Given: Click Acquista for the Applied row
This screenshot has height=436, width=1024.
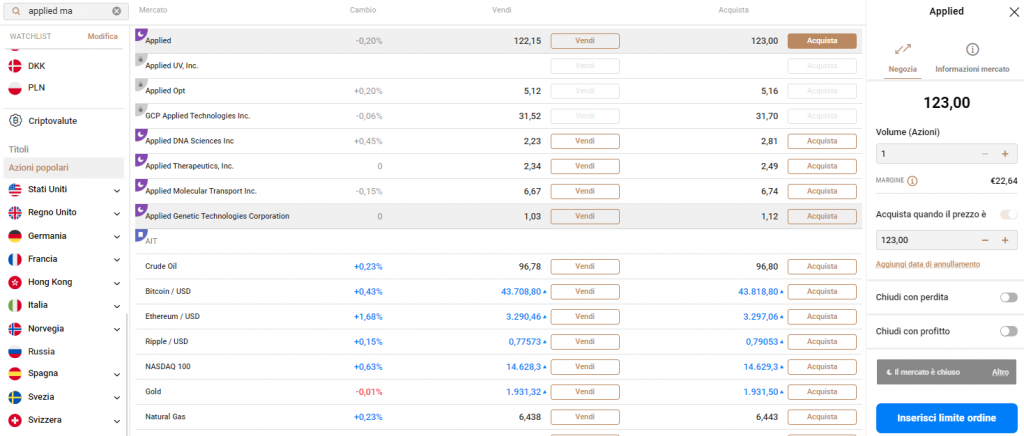Looking at the screenshot, I should (822, 41).
